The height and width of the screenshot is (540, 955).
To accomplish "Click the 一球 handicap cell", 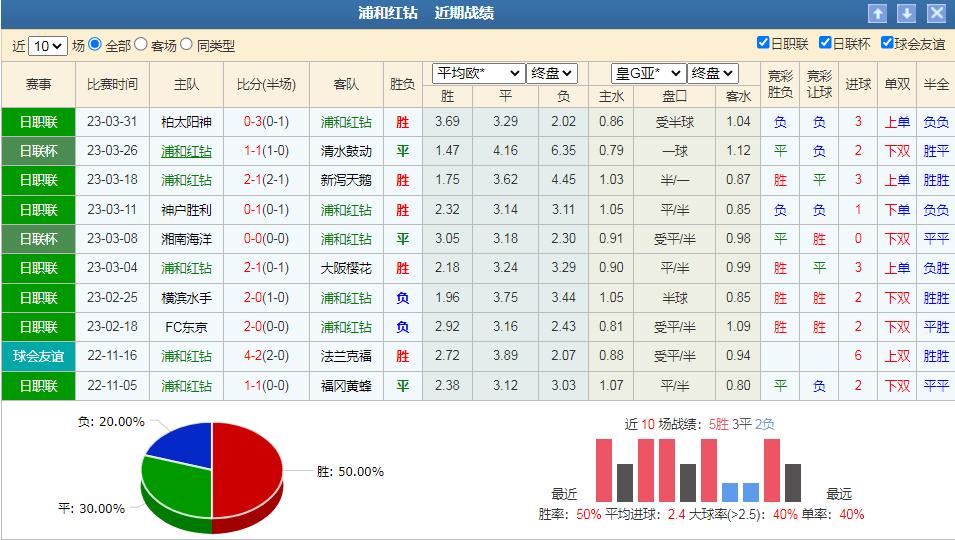I will click(x=675, y=151).
